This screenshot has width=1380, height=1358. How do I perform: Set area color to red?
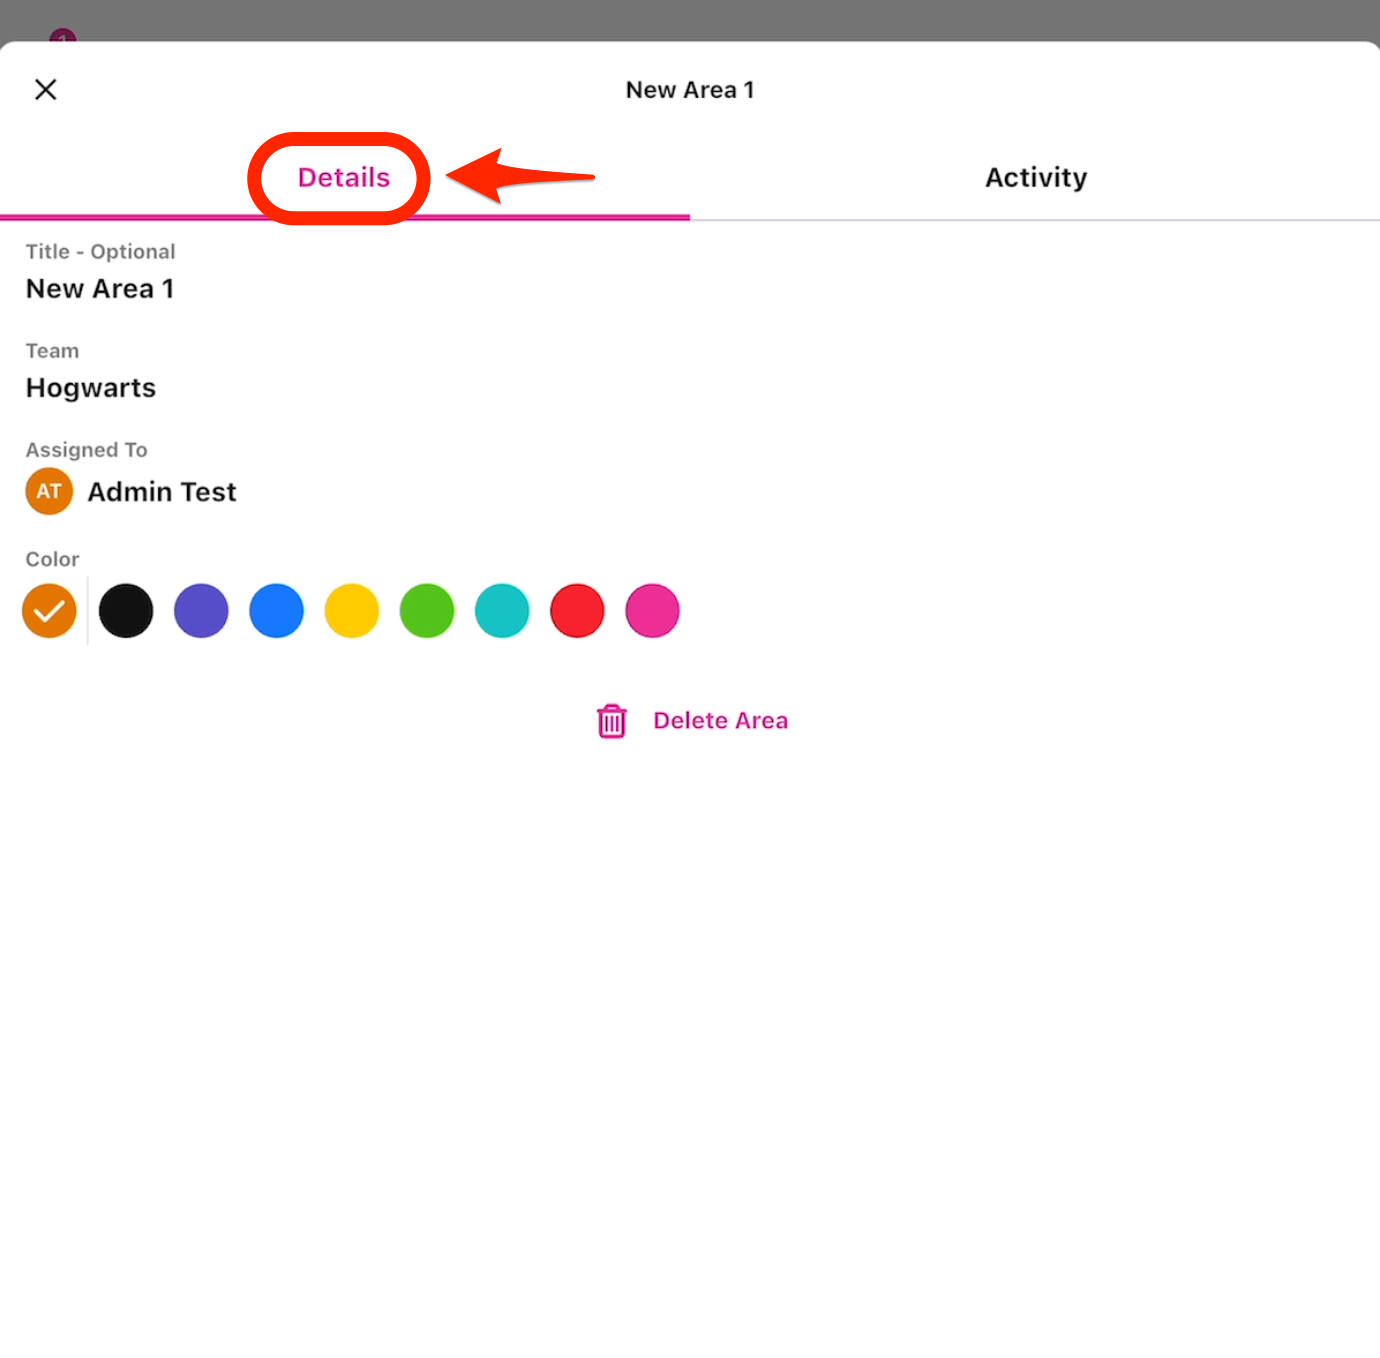(577, 611)
